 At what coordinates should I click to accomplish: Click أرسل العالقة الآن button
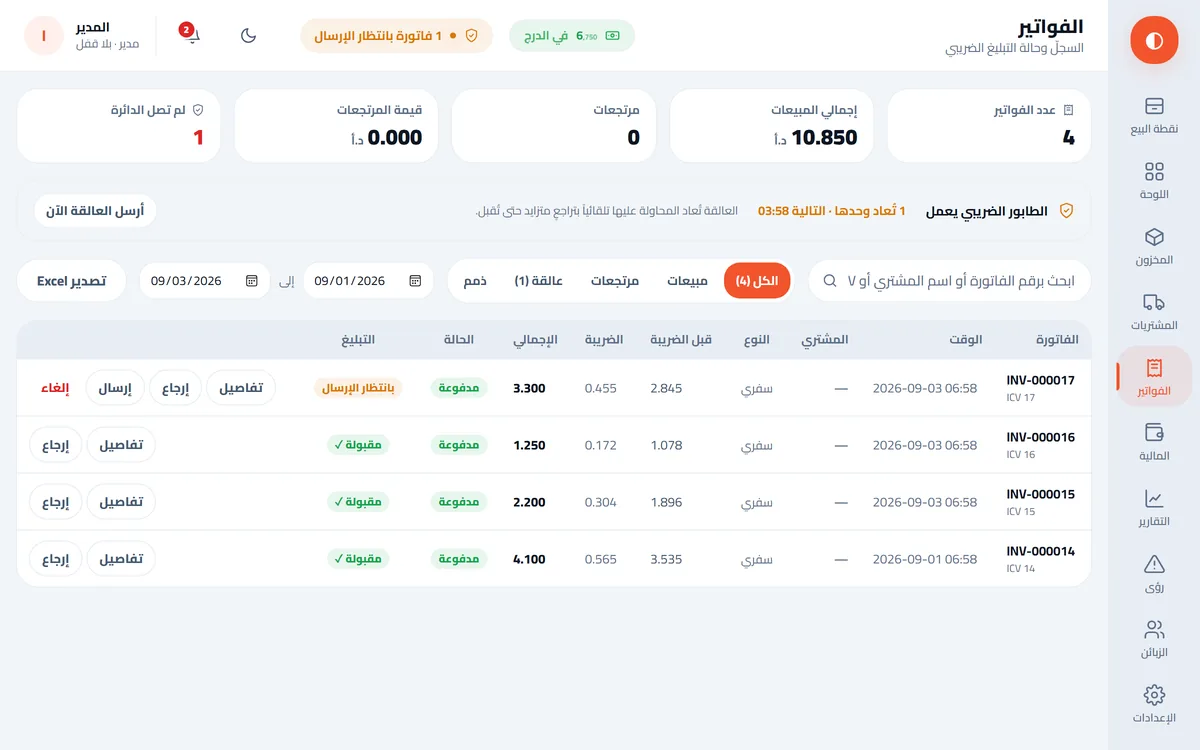(x=95, y=211)
